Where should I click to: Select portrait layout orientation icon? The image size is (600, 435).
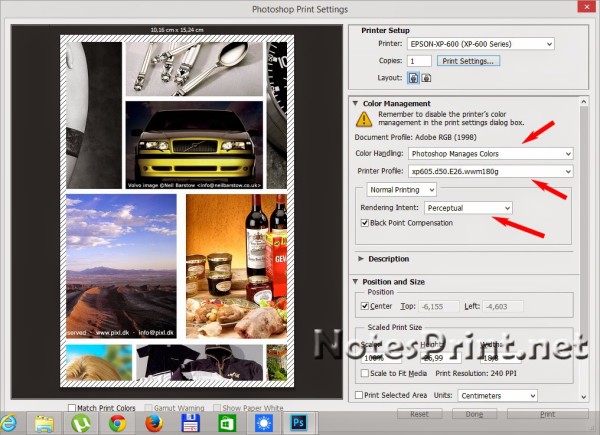point(413,77)
